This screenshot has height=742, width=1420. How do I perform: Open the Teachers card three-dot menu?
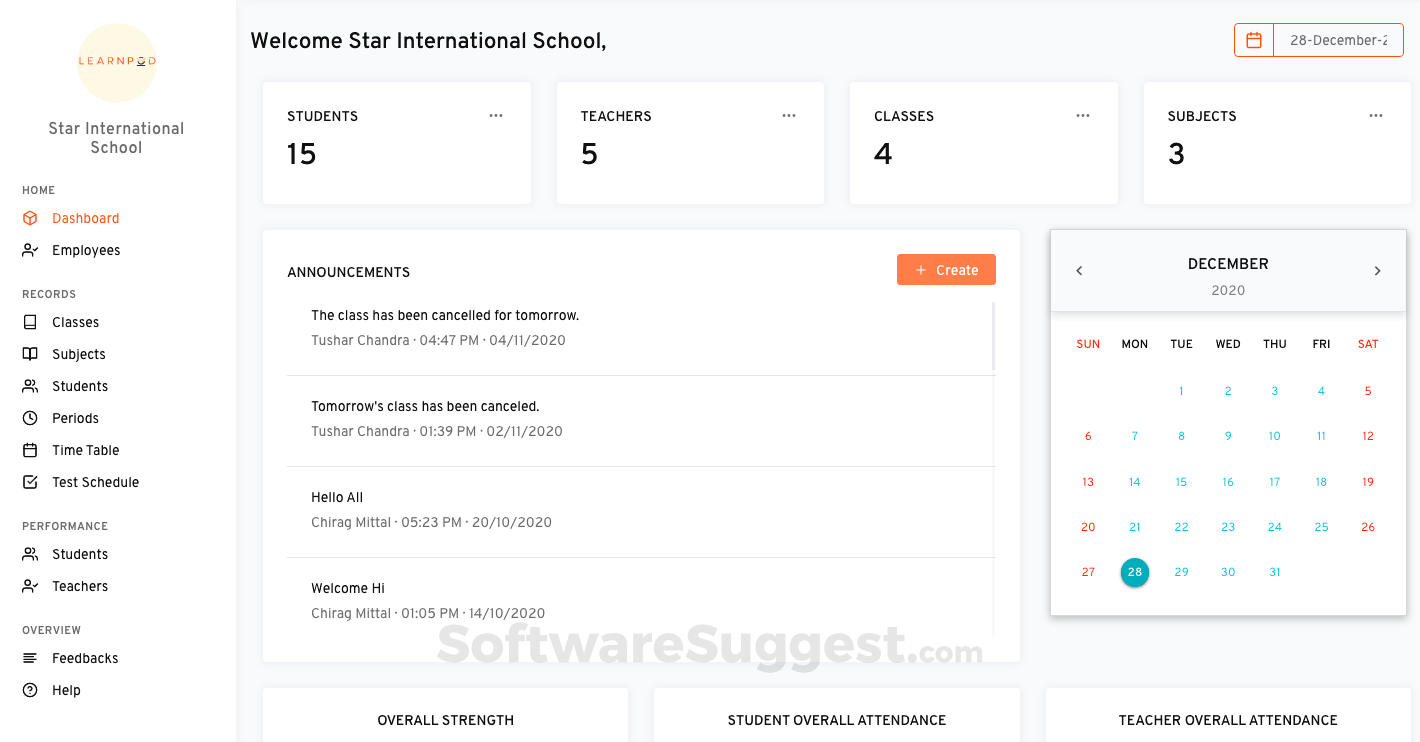(x=789, y=116)
